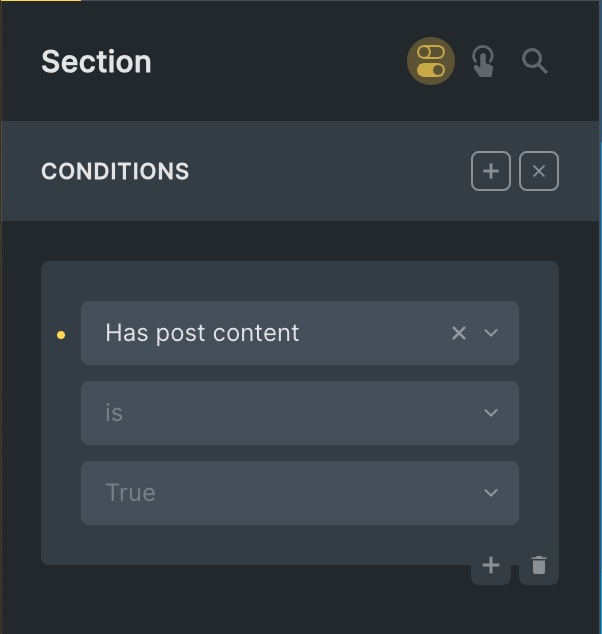Click the condition group card background
602x634 pixels.
[250, 545]
